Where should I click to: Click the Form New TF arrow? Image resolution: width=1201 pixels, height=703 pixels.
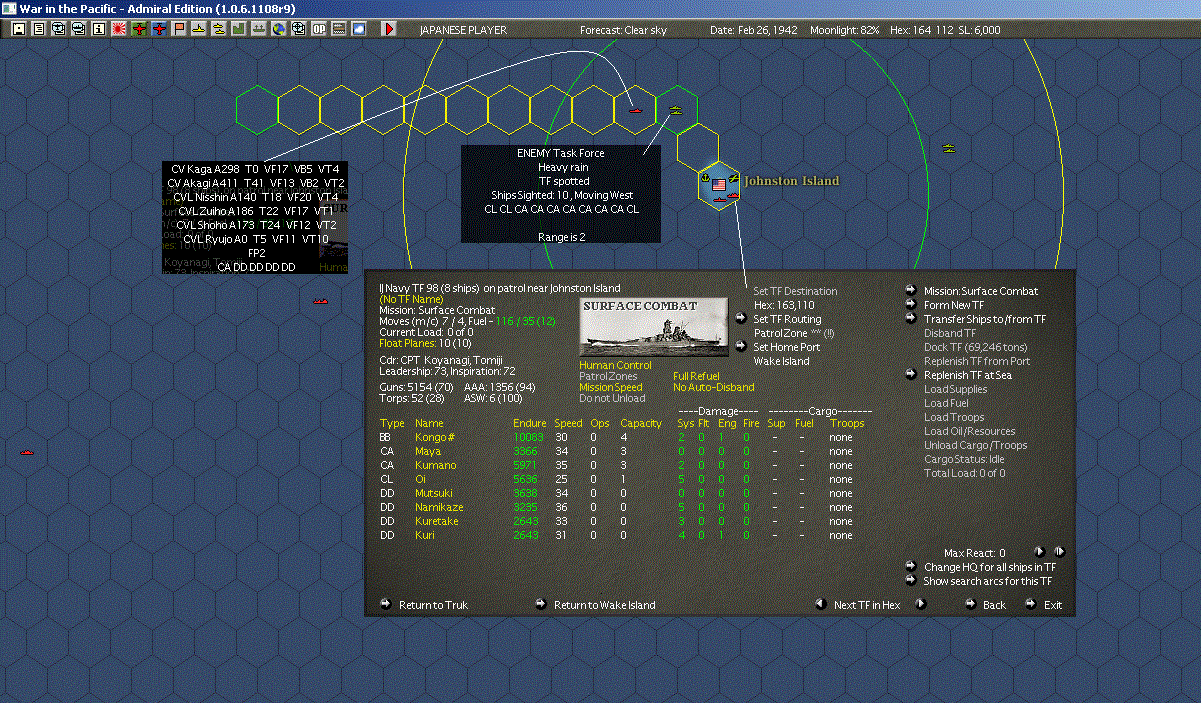pos(911,305)
